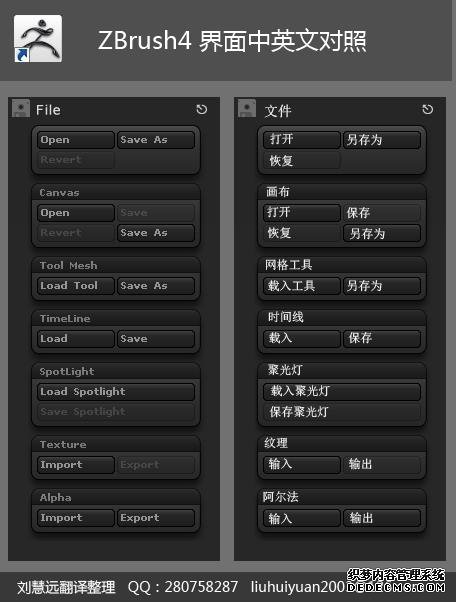This screenshot has height=602, width=456.
Task: Open the TimeLine section header
Action: tap(116, 318)
